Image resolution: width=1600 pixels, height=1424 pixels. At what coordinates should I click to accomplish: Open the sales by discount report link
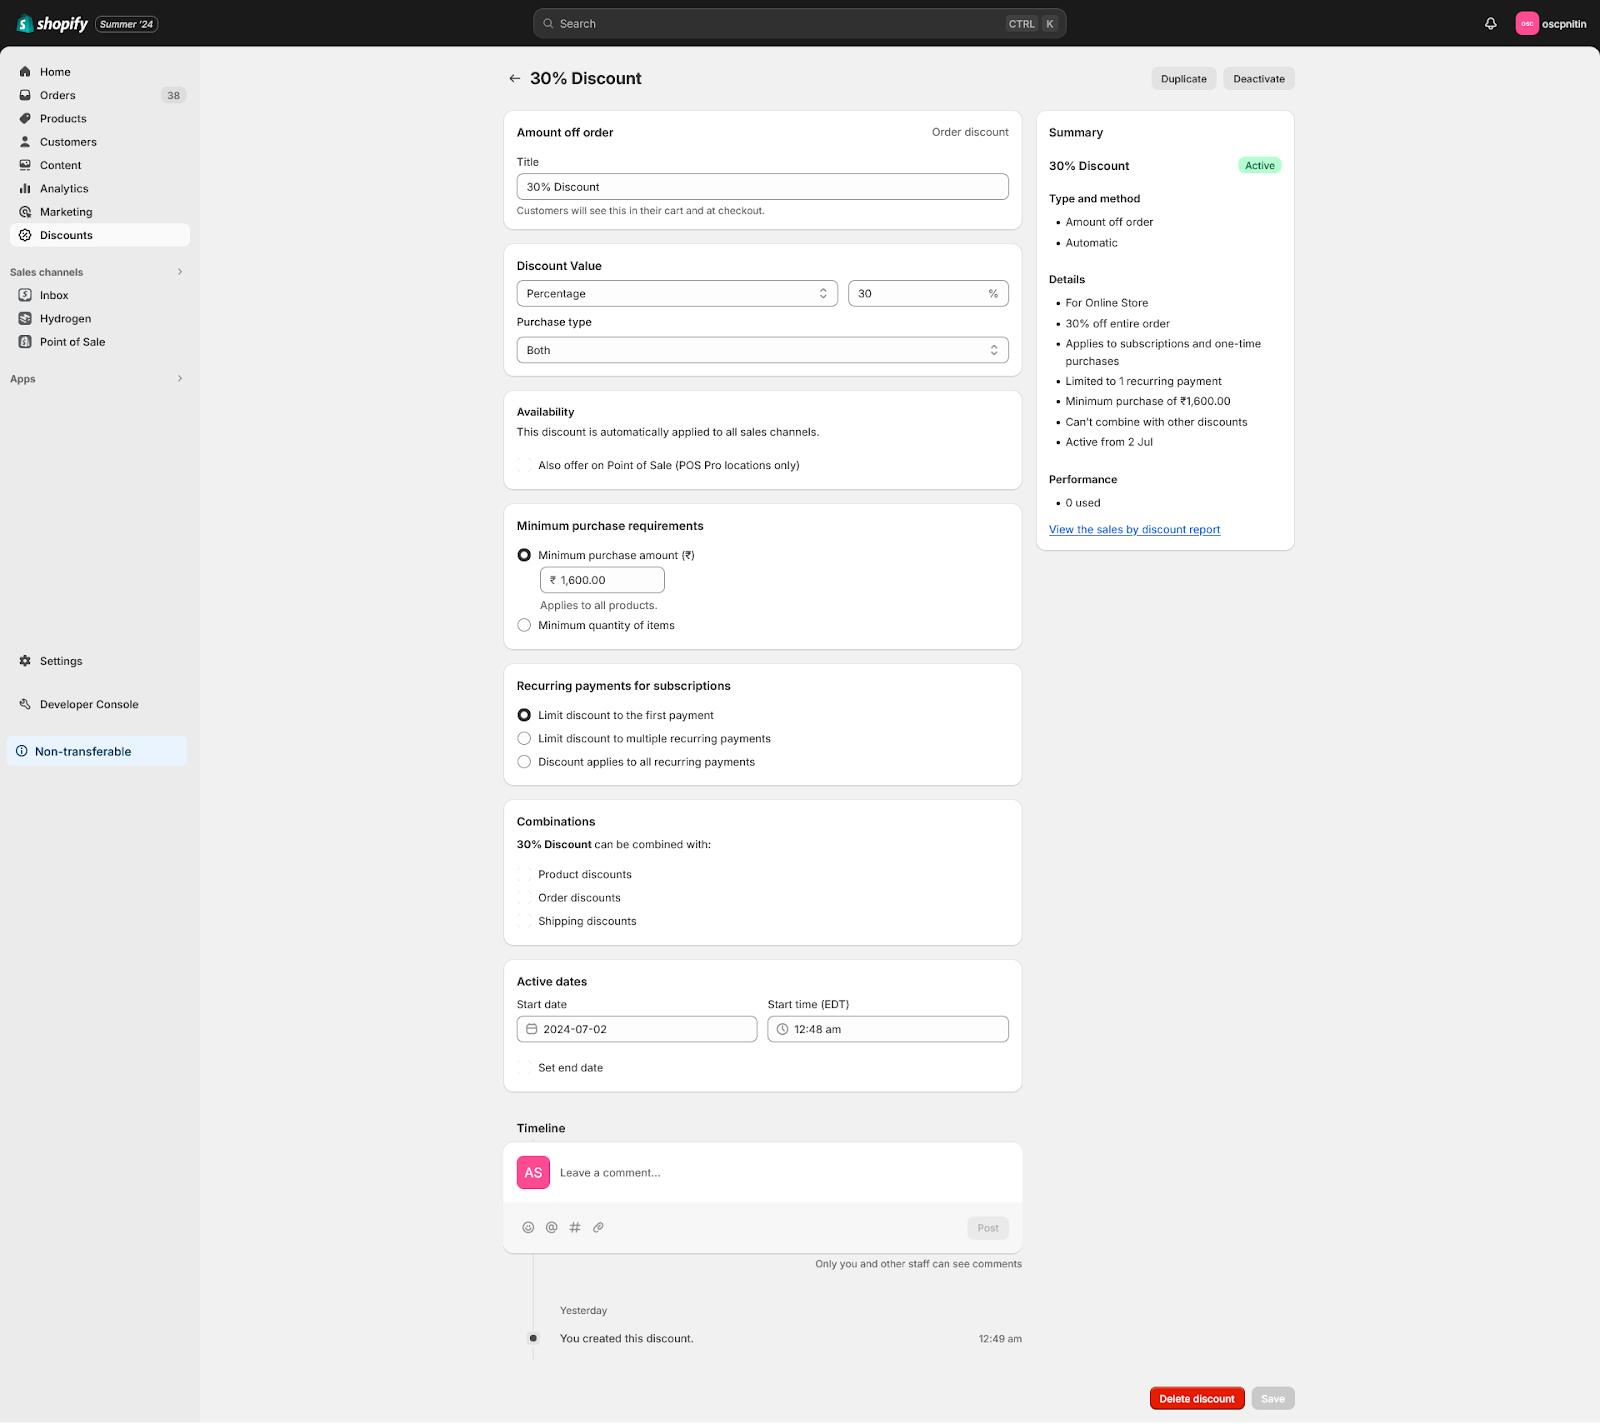[1134, 529]
